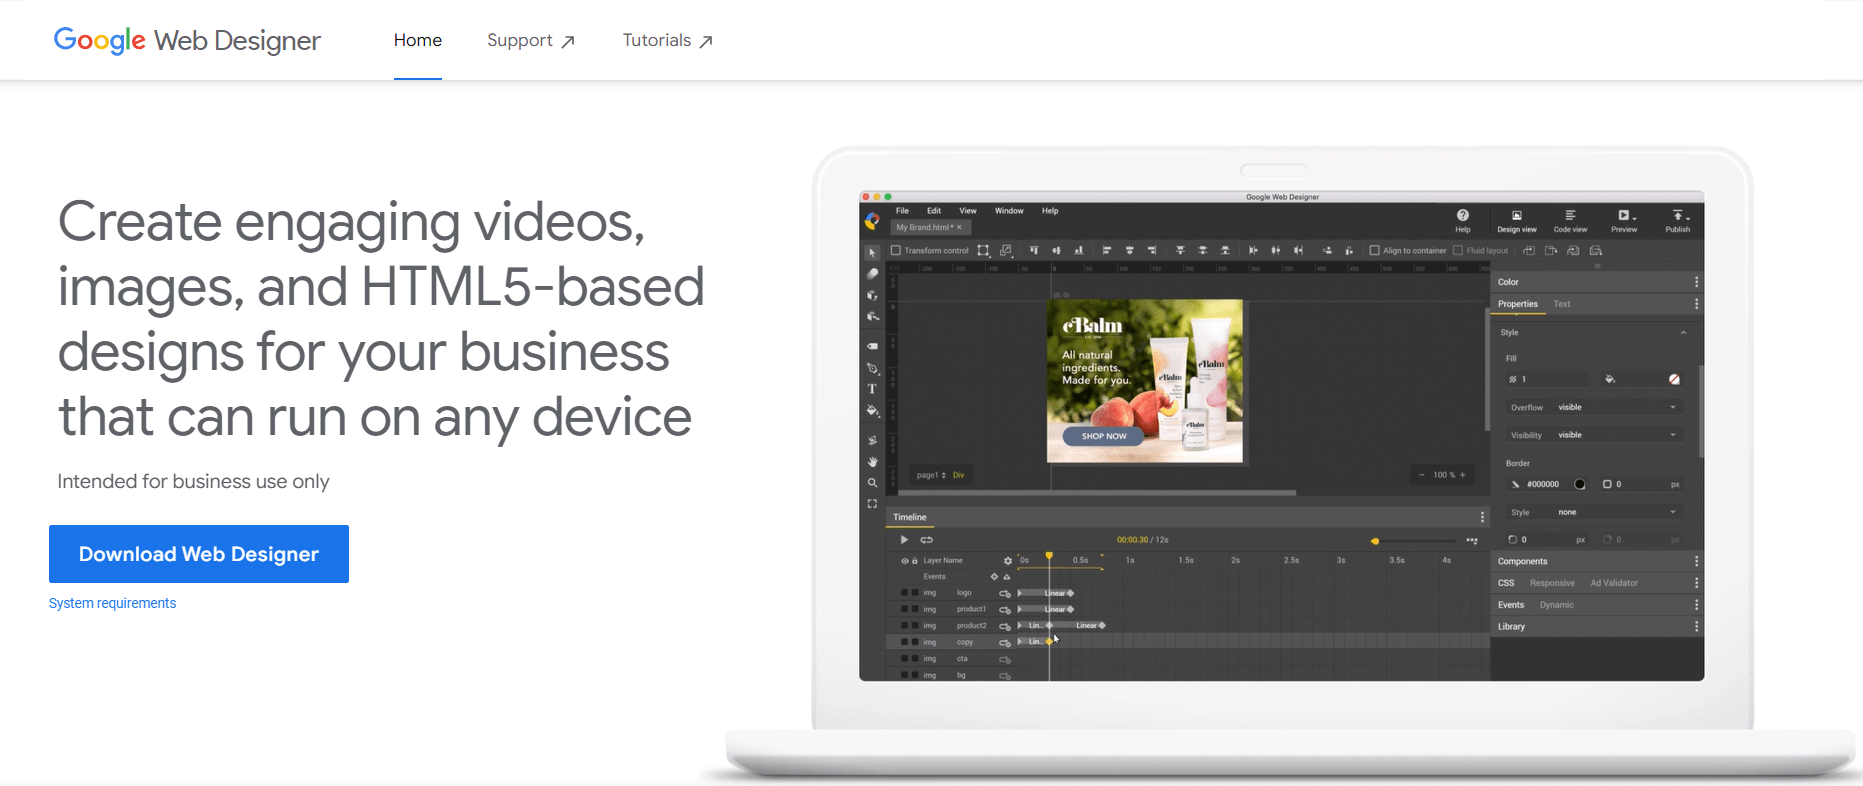Select the Hand pan tool
The image size is (1863, 786).
[872, 462]
